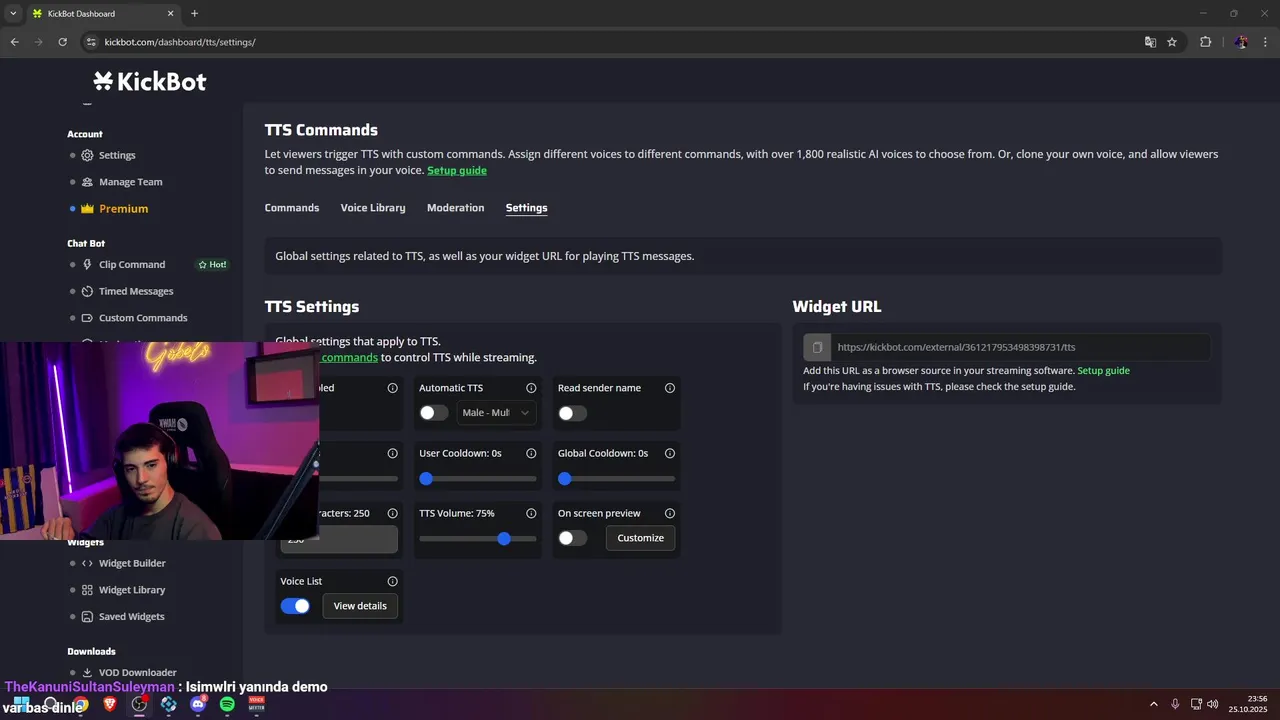Open Voicemeeter from the taskbar
The width and height of the screenshot is (1280, 720).
click(257, 704)
